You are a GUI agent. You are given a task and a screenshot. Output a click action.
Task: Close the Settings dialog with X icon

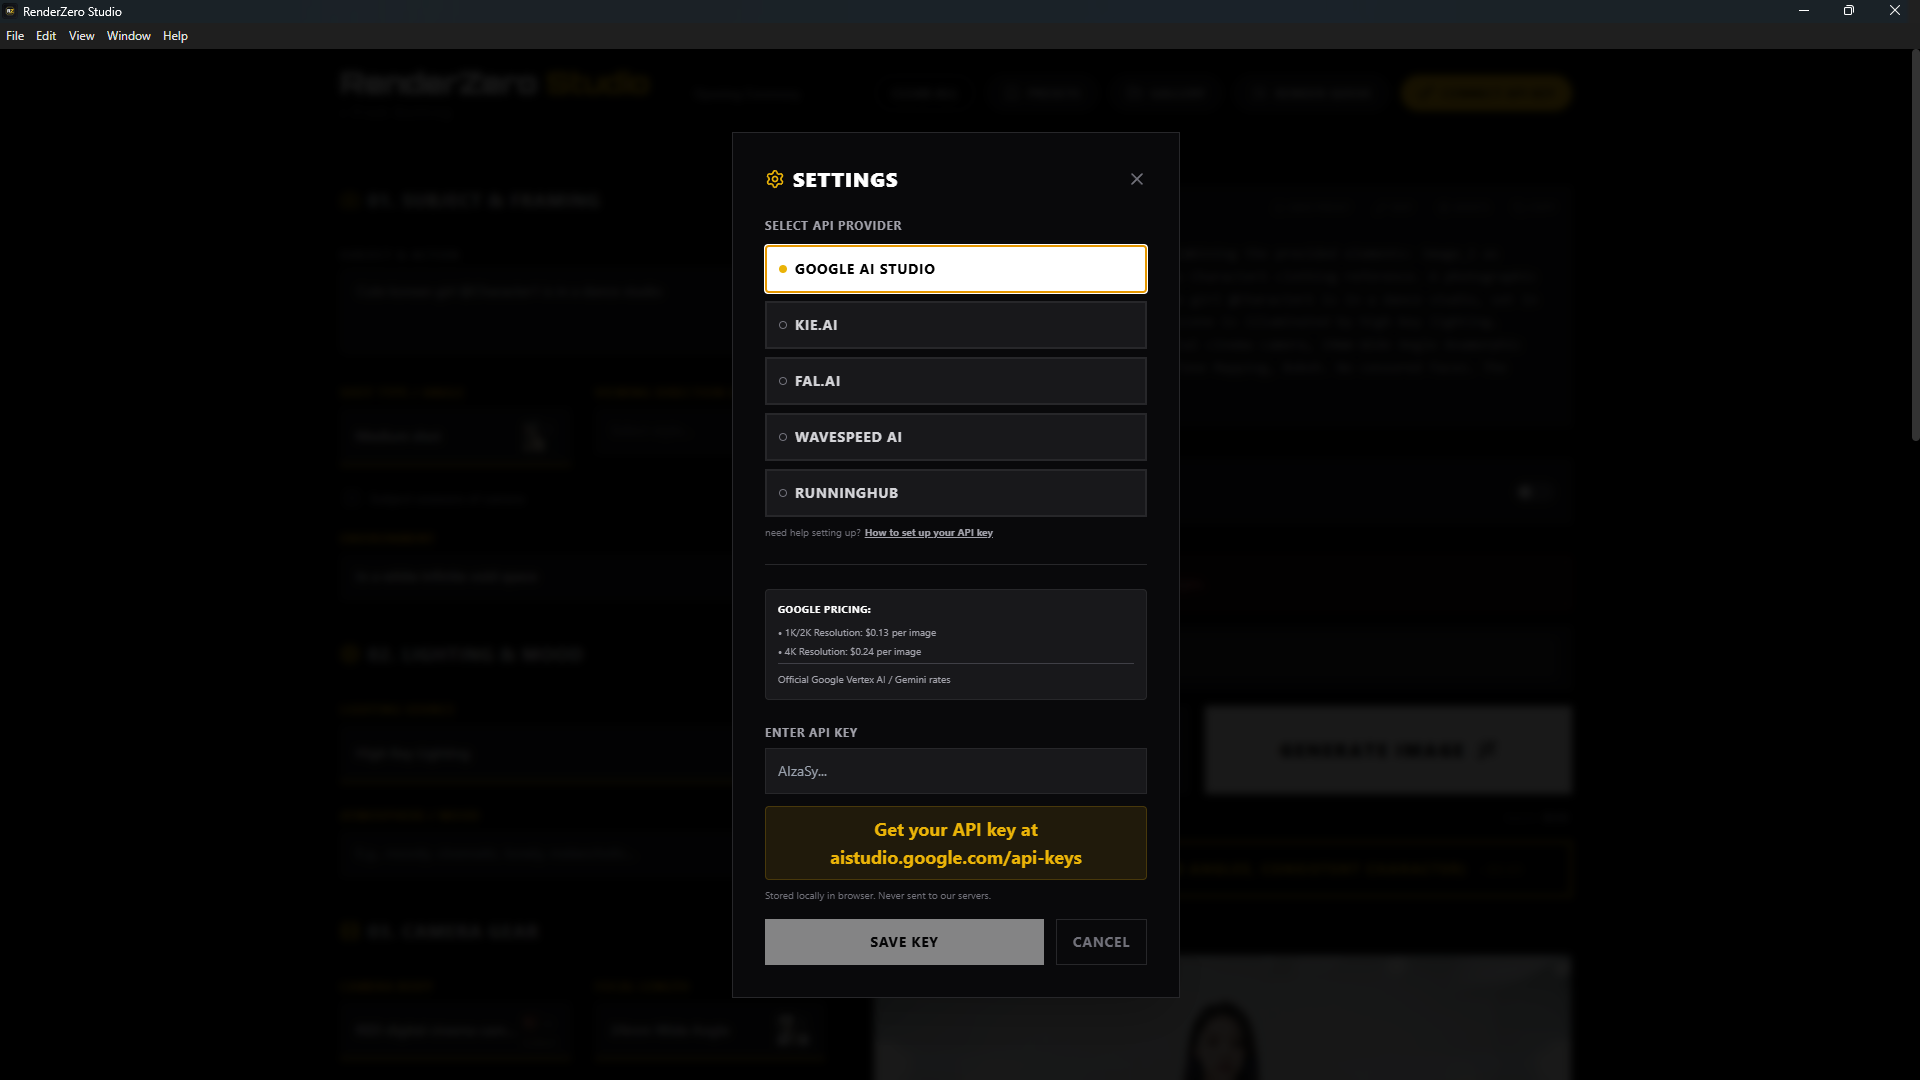(1137, 179)
